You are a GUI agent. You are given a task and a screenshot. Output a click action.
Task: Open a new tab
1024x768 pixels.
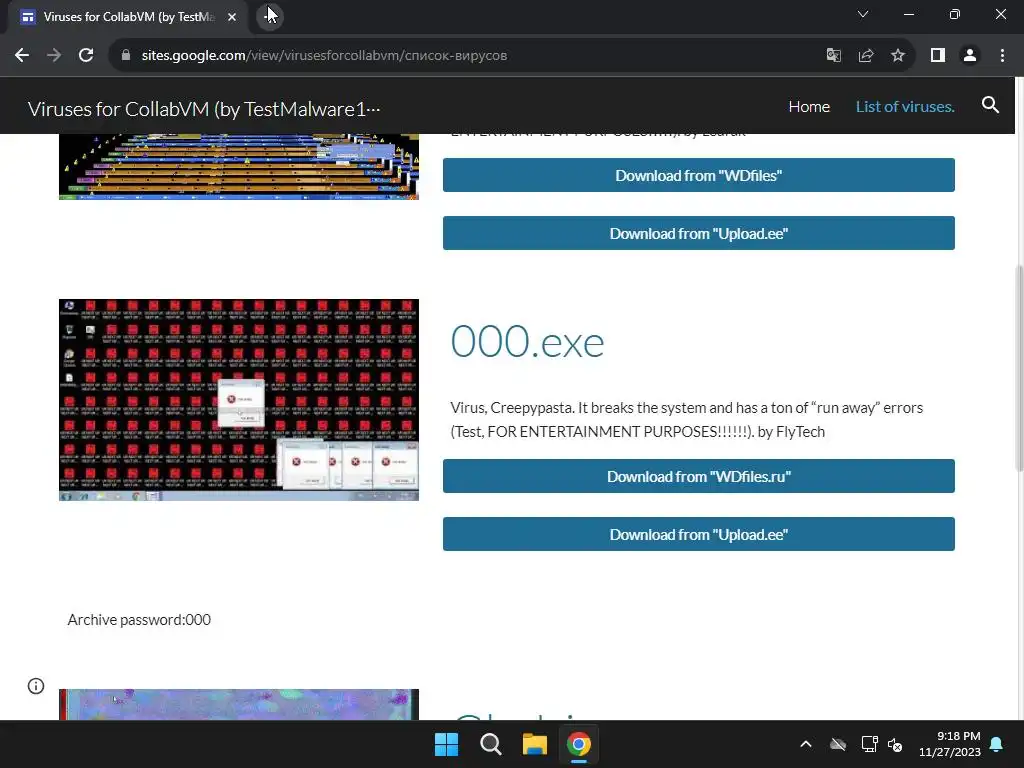tap(269, 16)
